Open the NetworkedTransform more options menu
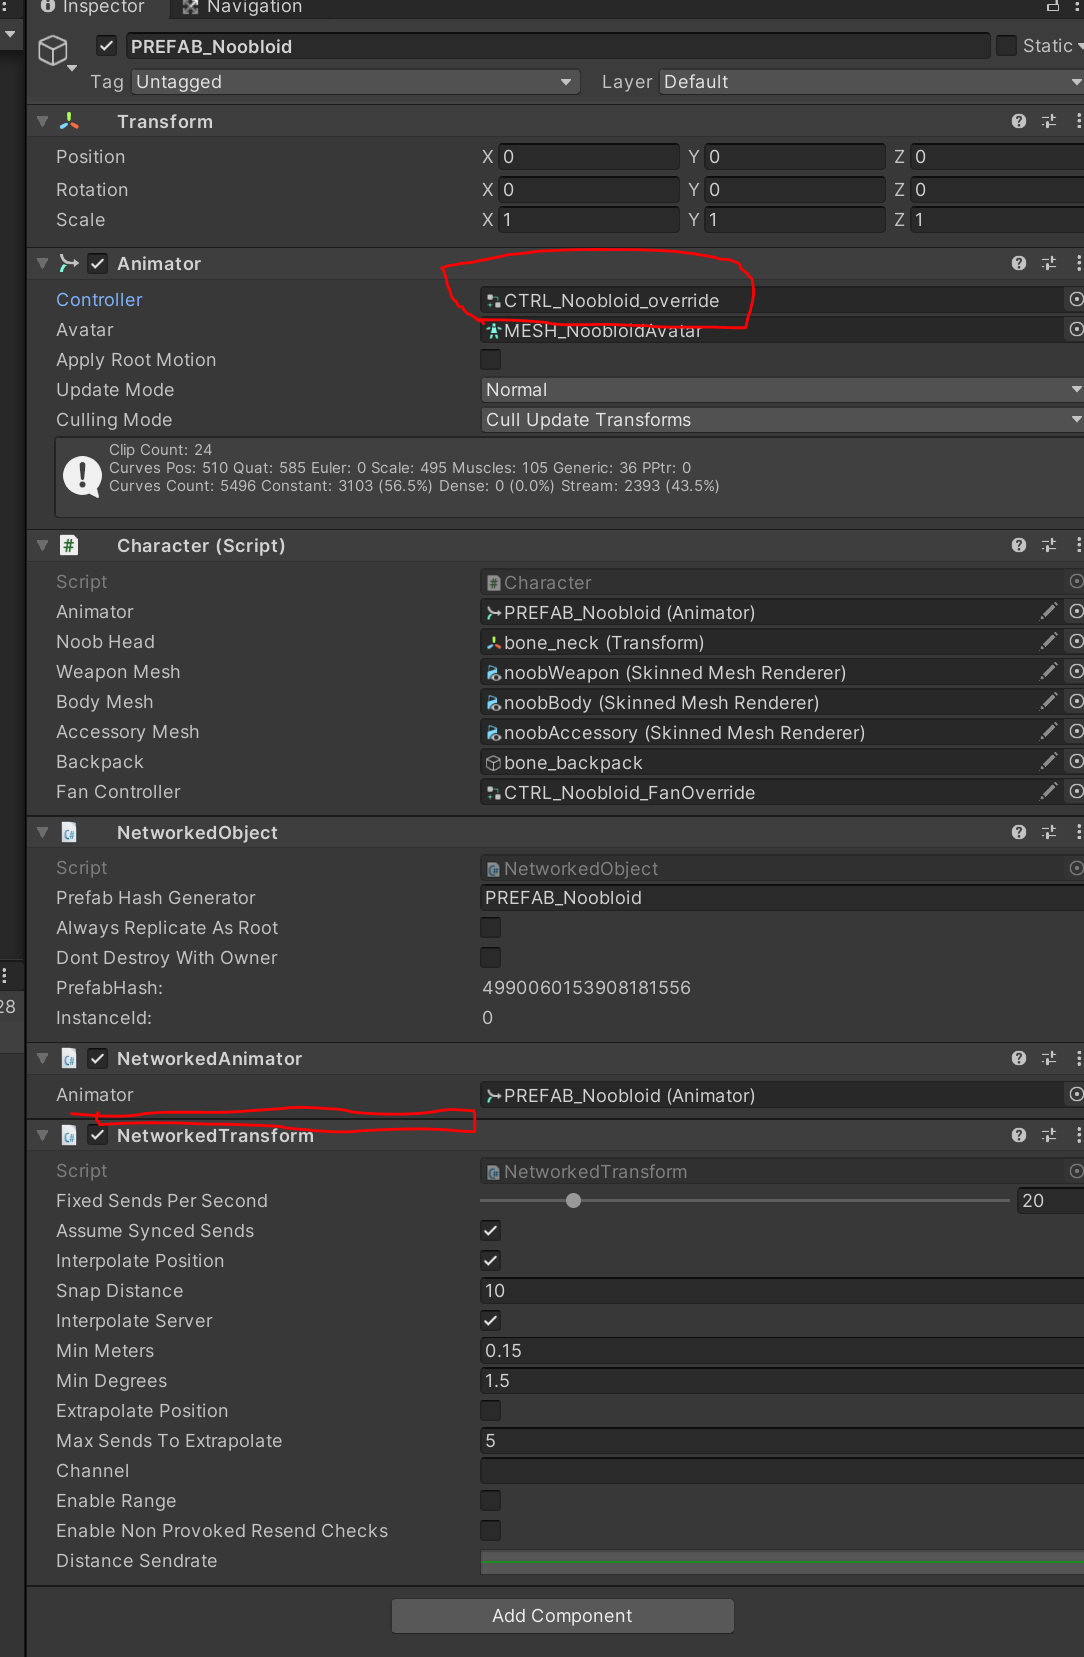 1078,1135
